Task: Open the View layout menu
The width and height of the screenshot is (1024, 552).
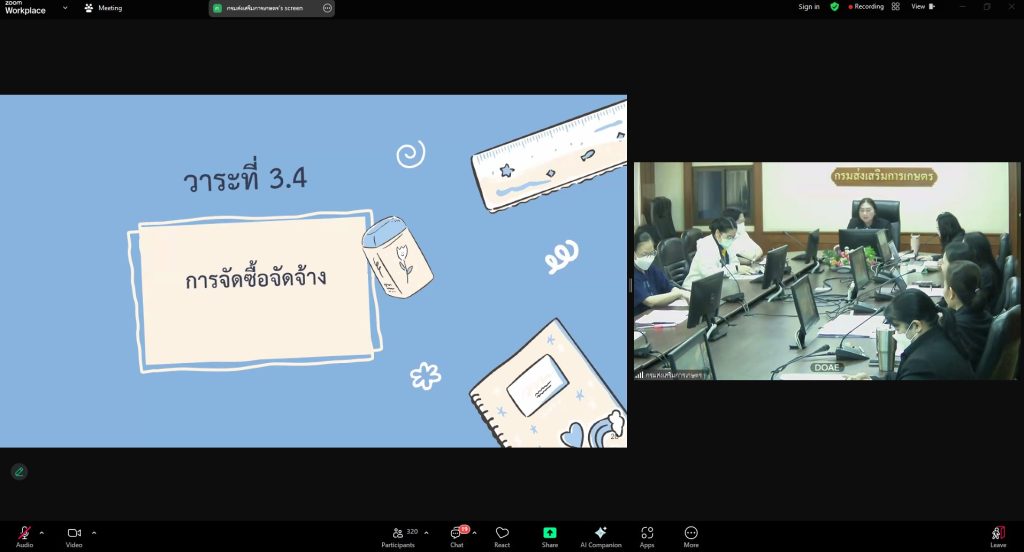Action: coord(922,7)
